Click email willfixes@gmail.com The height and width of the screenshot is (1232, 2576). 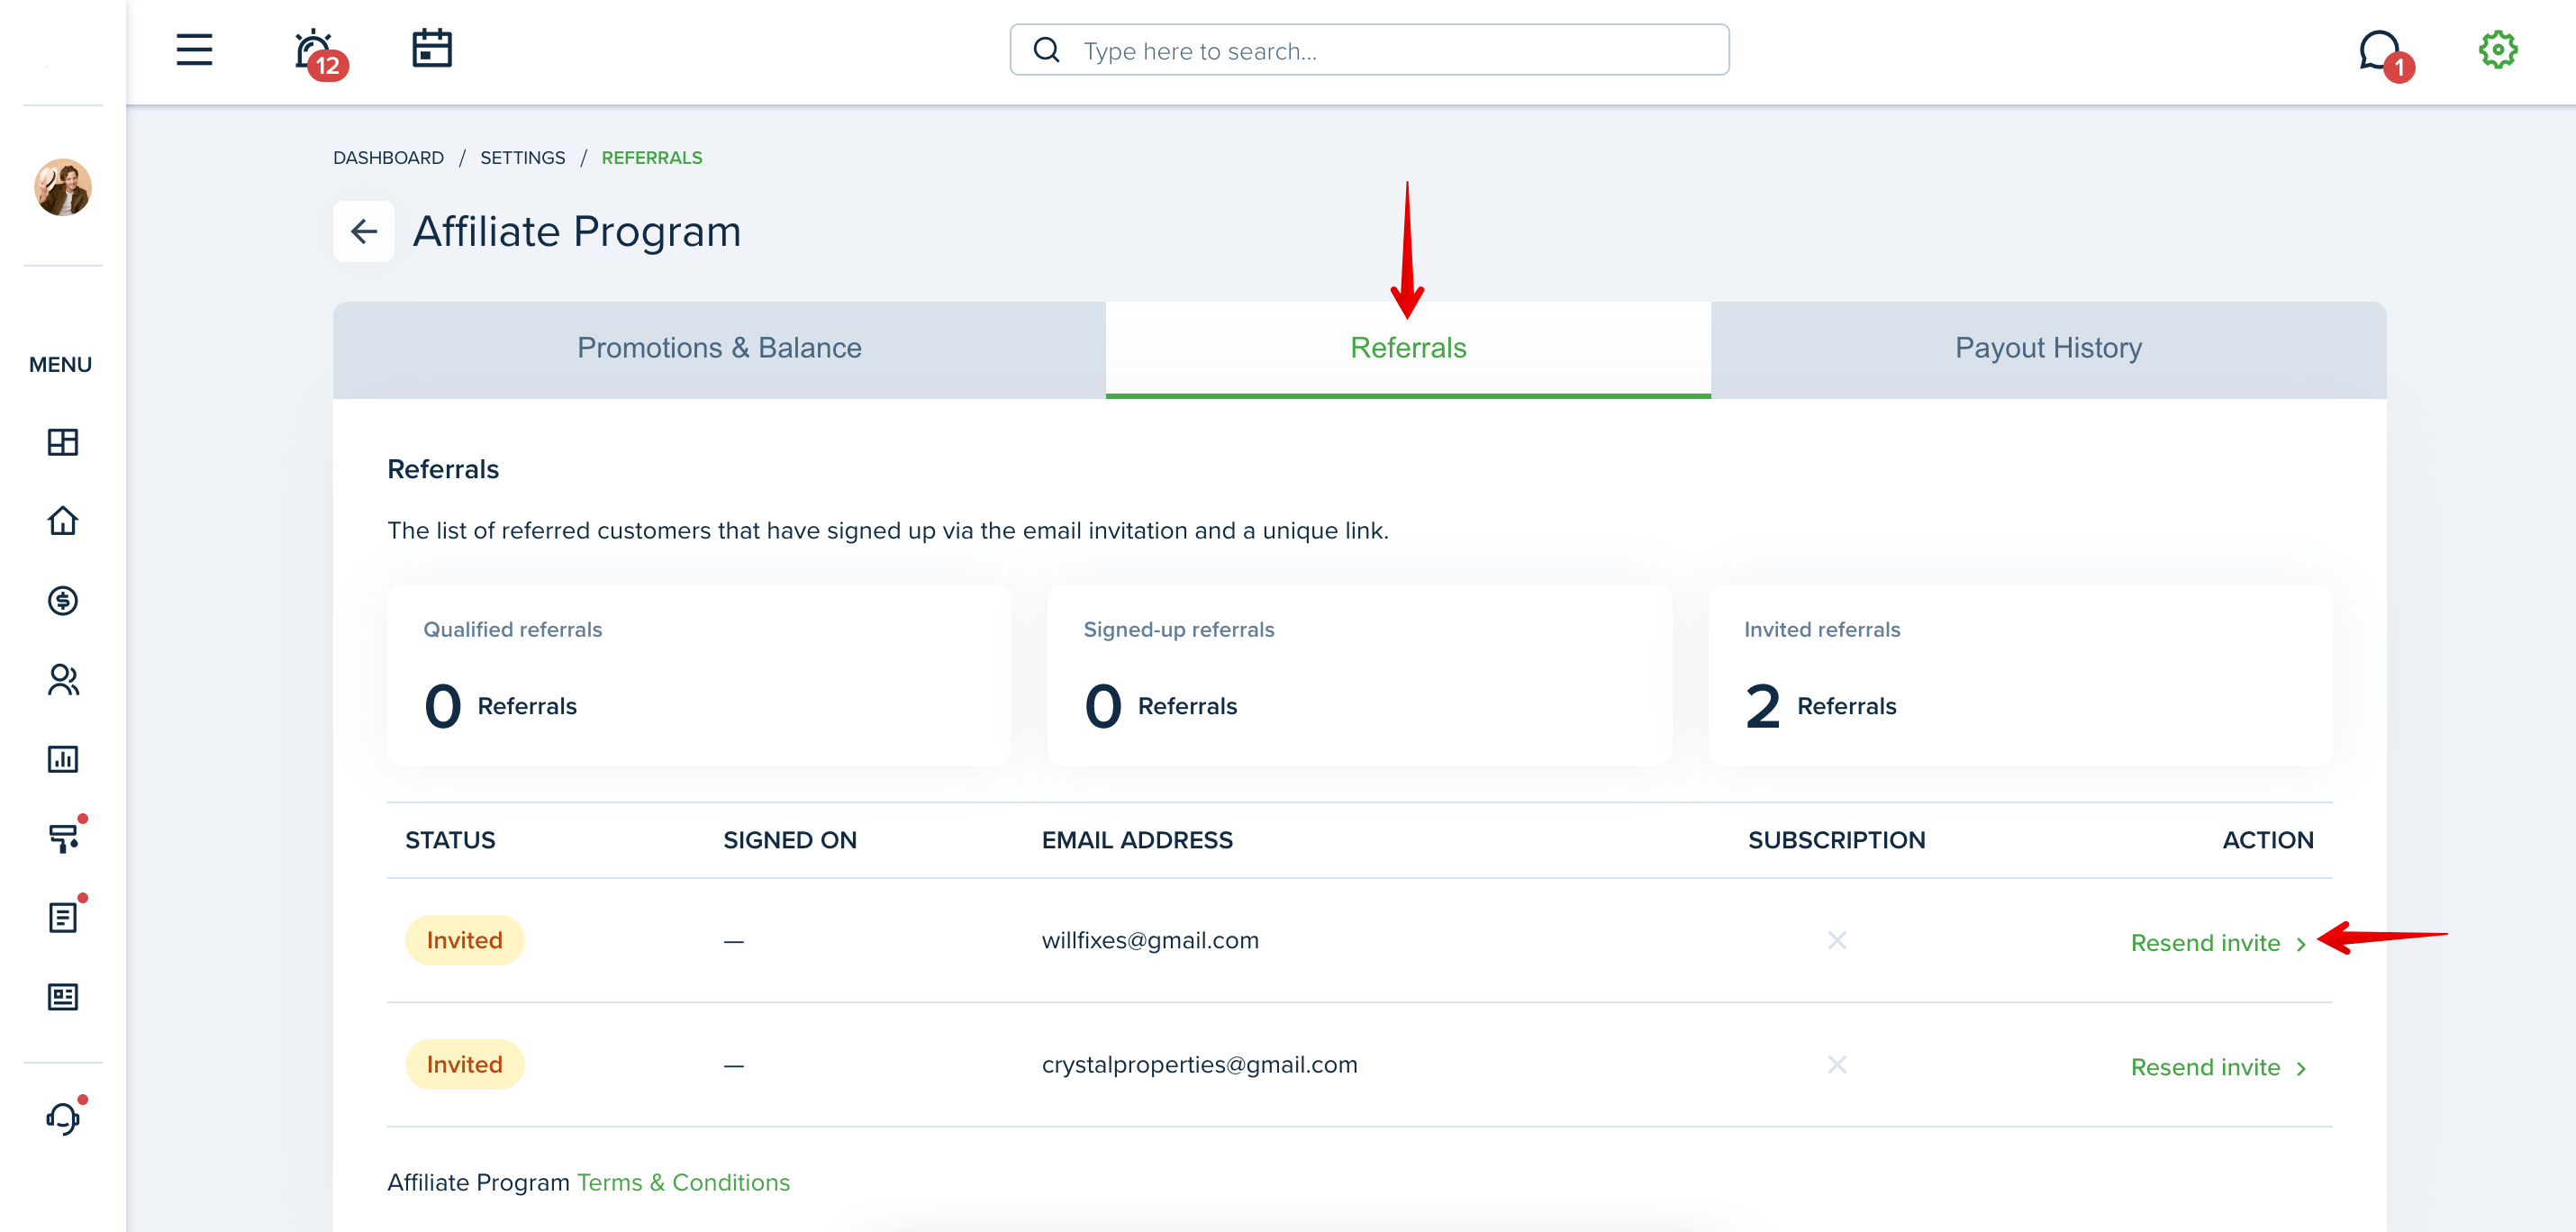click(x=1150, y=941)
